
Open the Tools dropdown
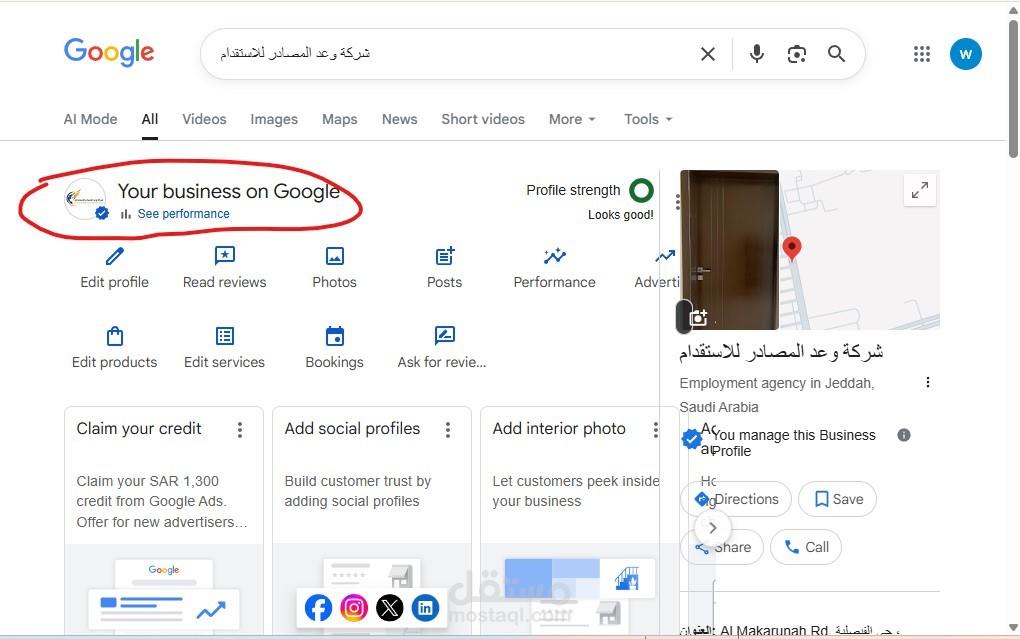648,119
